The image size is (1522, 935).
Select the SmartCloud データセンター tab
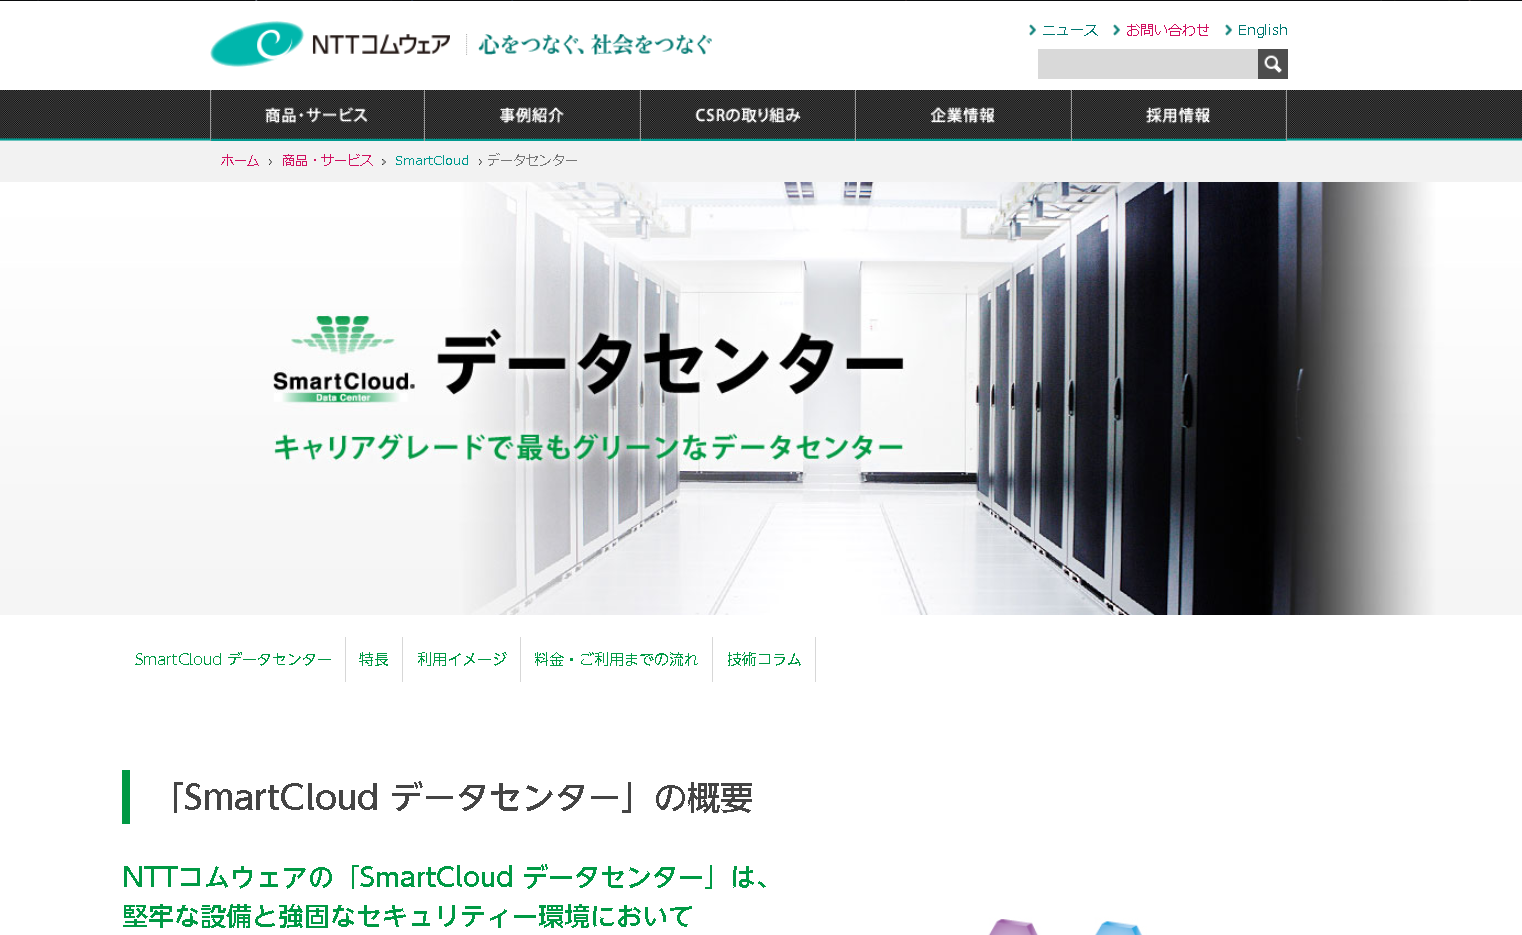[233, 659]
